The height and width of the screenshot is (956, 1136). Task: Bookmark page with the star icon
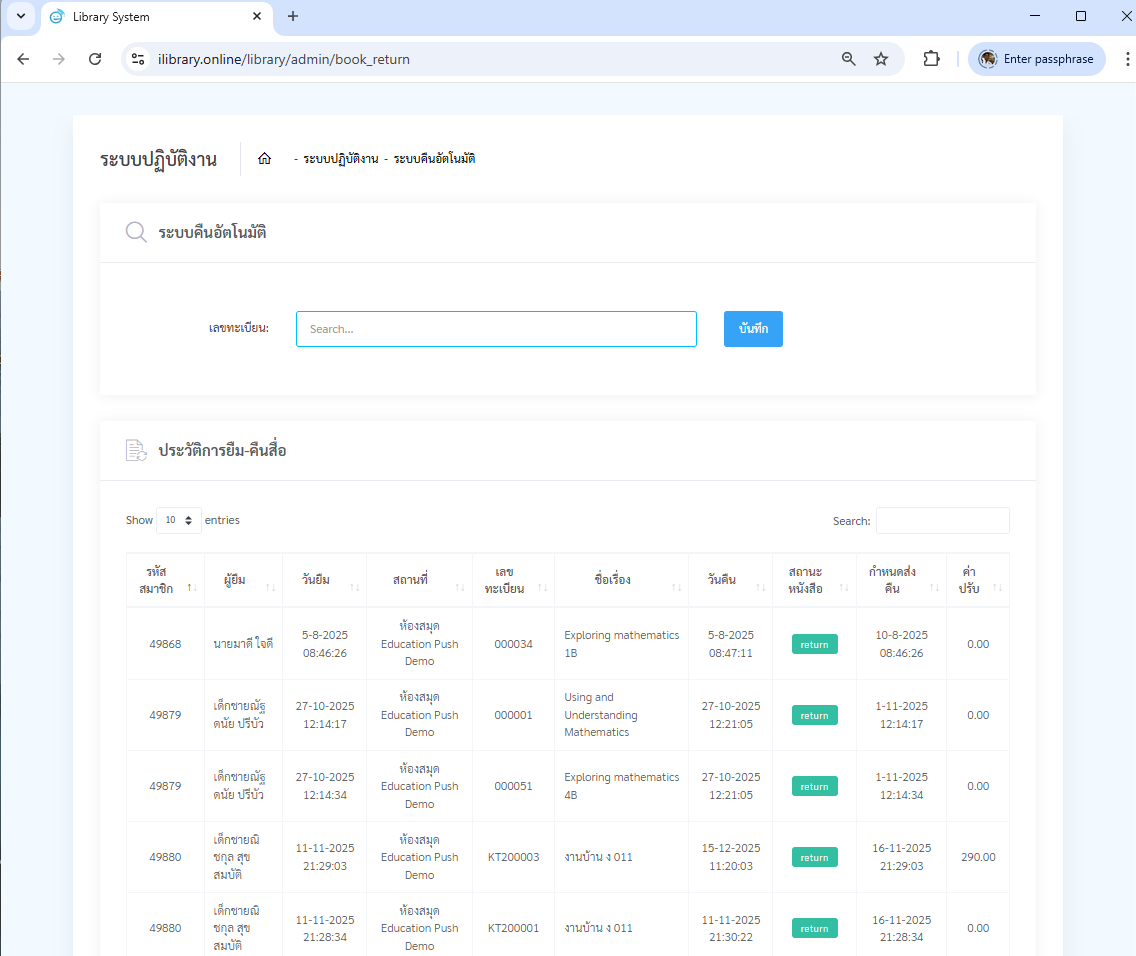pos(881,59)
